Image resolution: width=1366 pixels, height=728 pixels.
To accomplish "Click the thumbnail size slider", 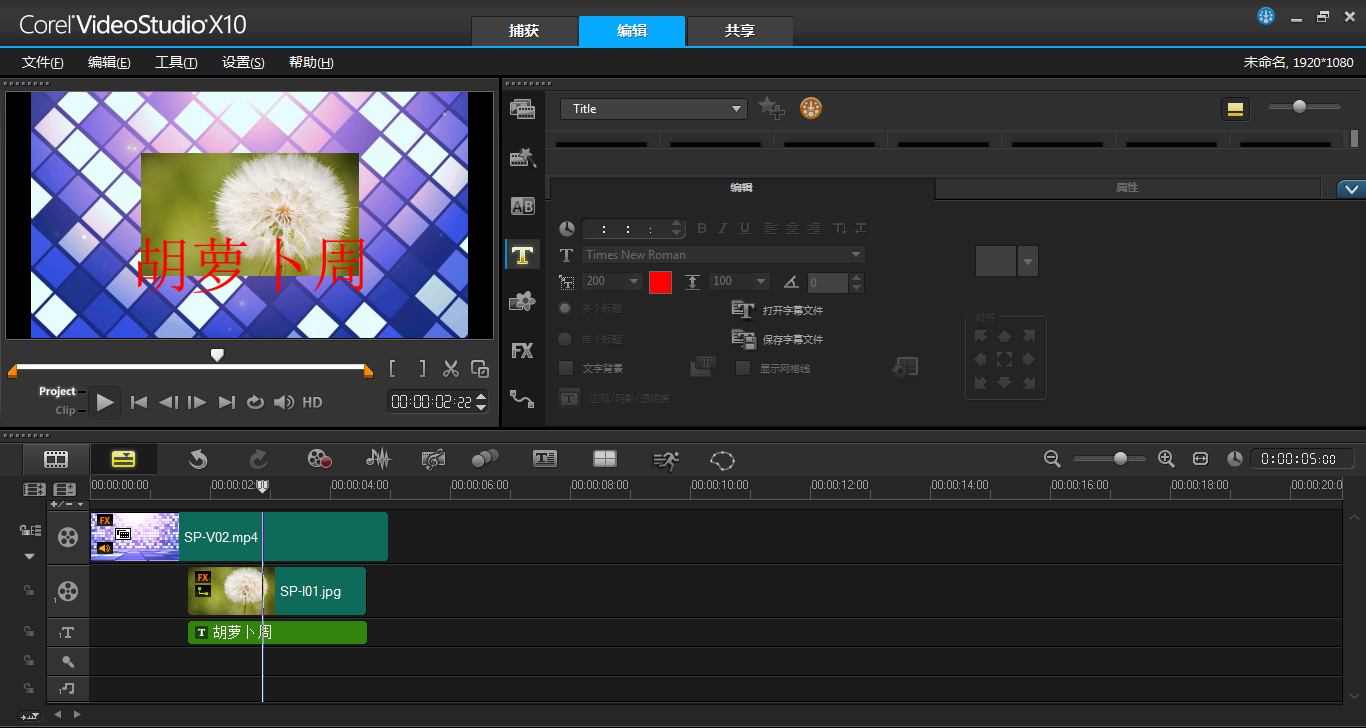I will coord(1299,106).
